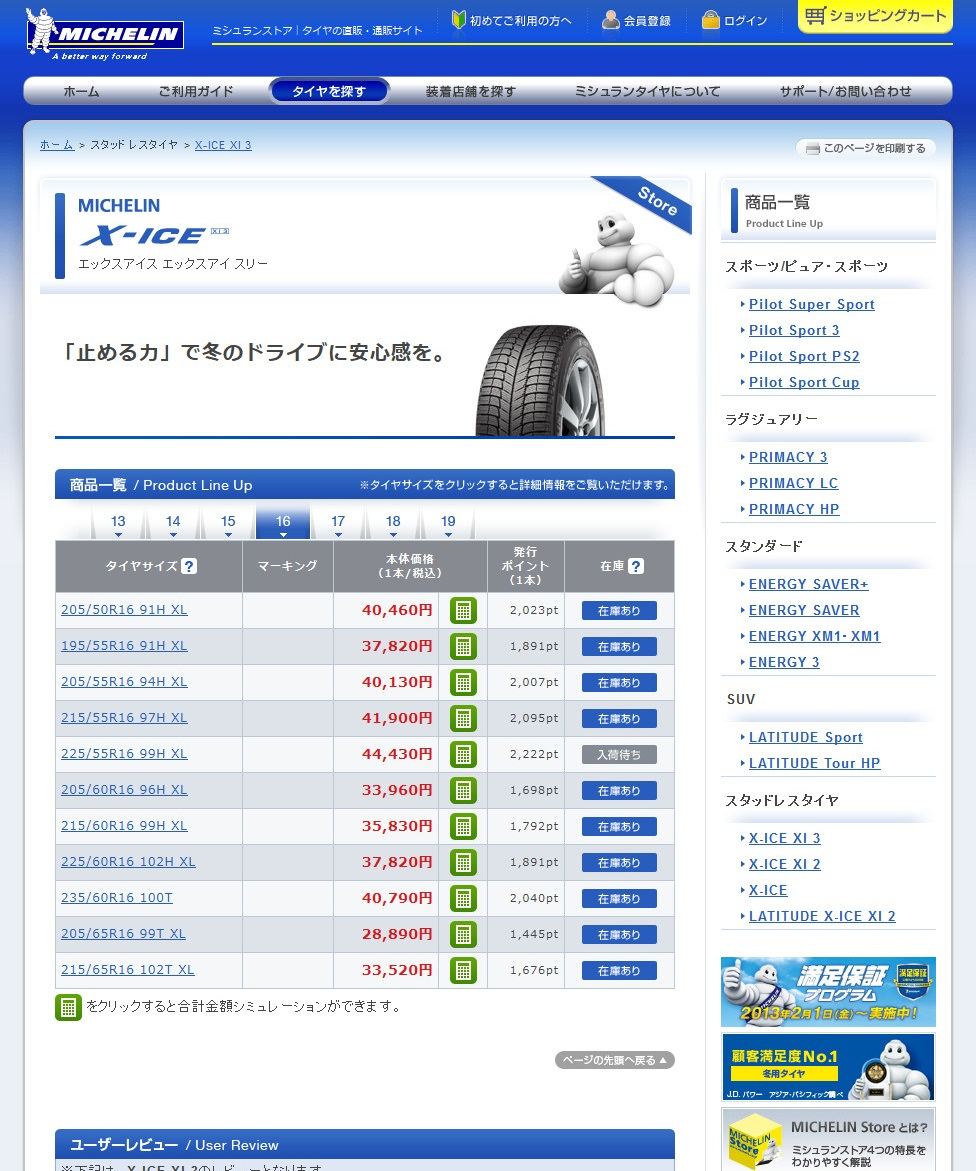Screen dimensions: 976x1171
Task: Open the shopping cart
Action: (x=874, y=17)
